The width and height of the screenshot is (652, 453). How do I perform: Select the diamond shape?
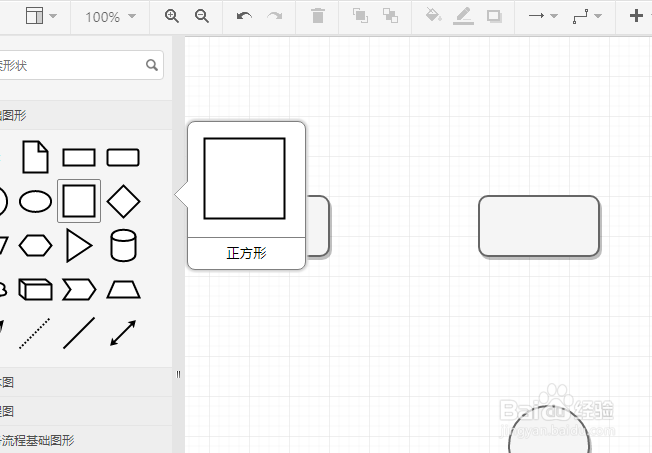tap(123, 201)
